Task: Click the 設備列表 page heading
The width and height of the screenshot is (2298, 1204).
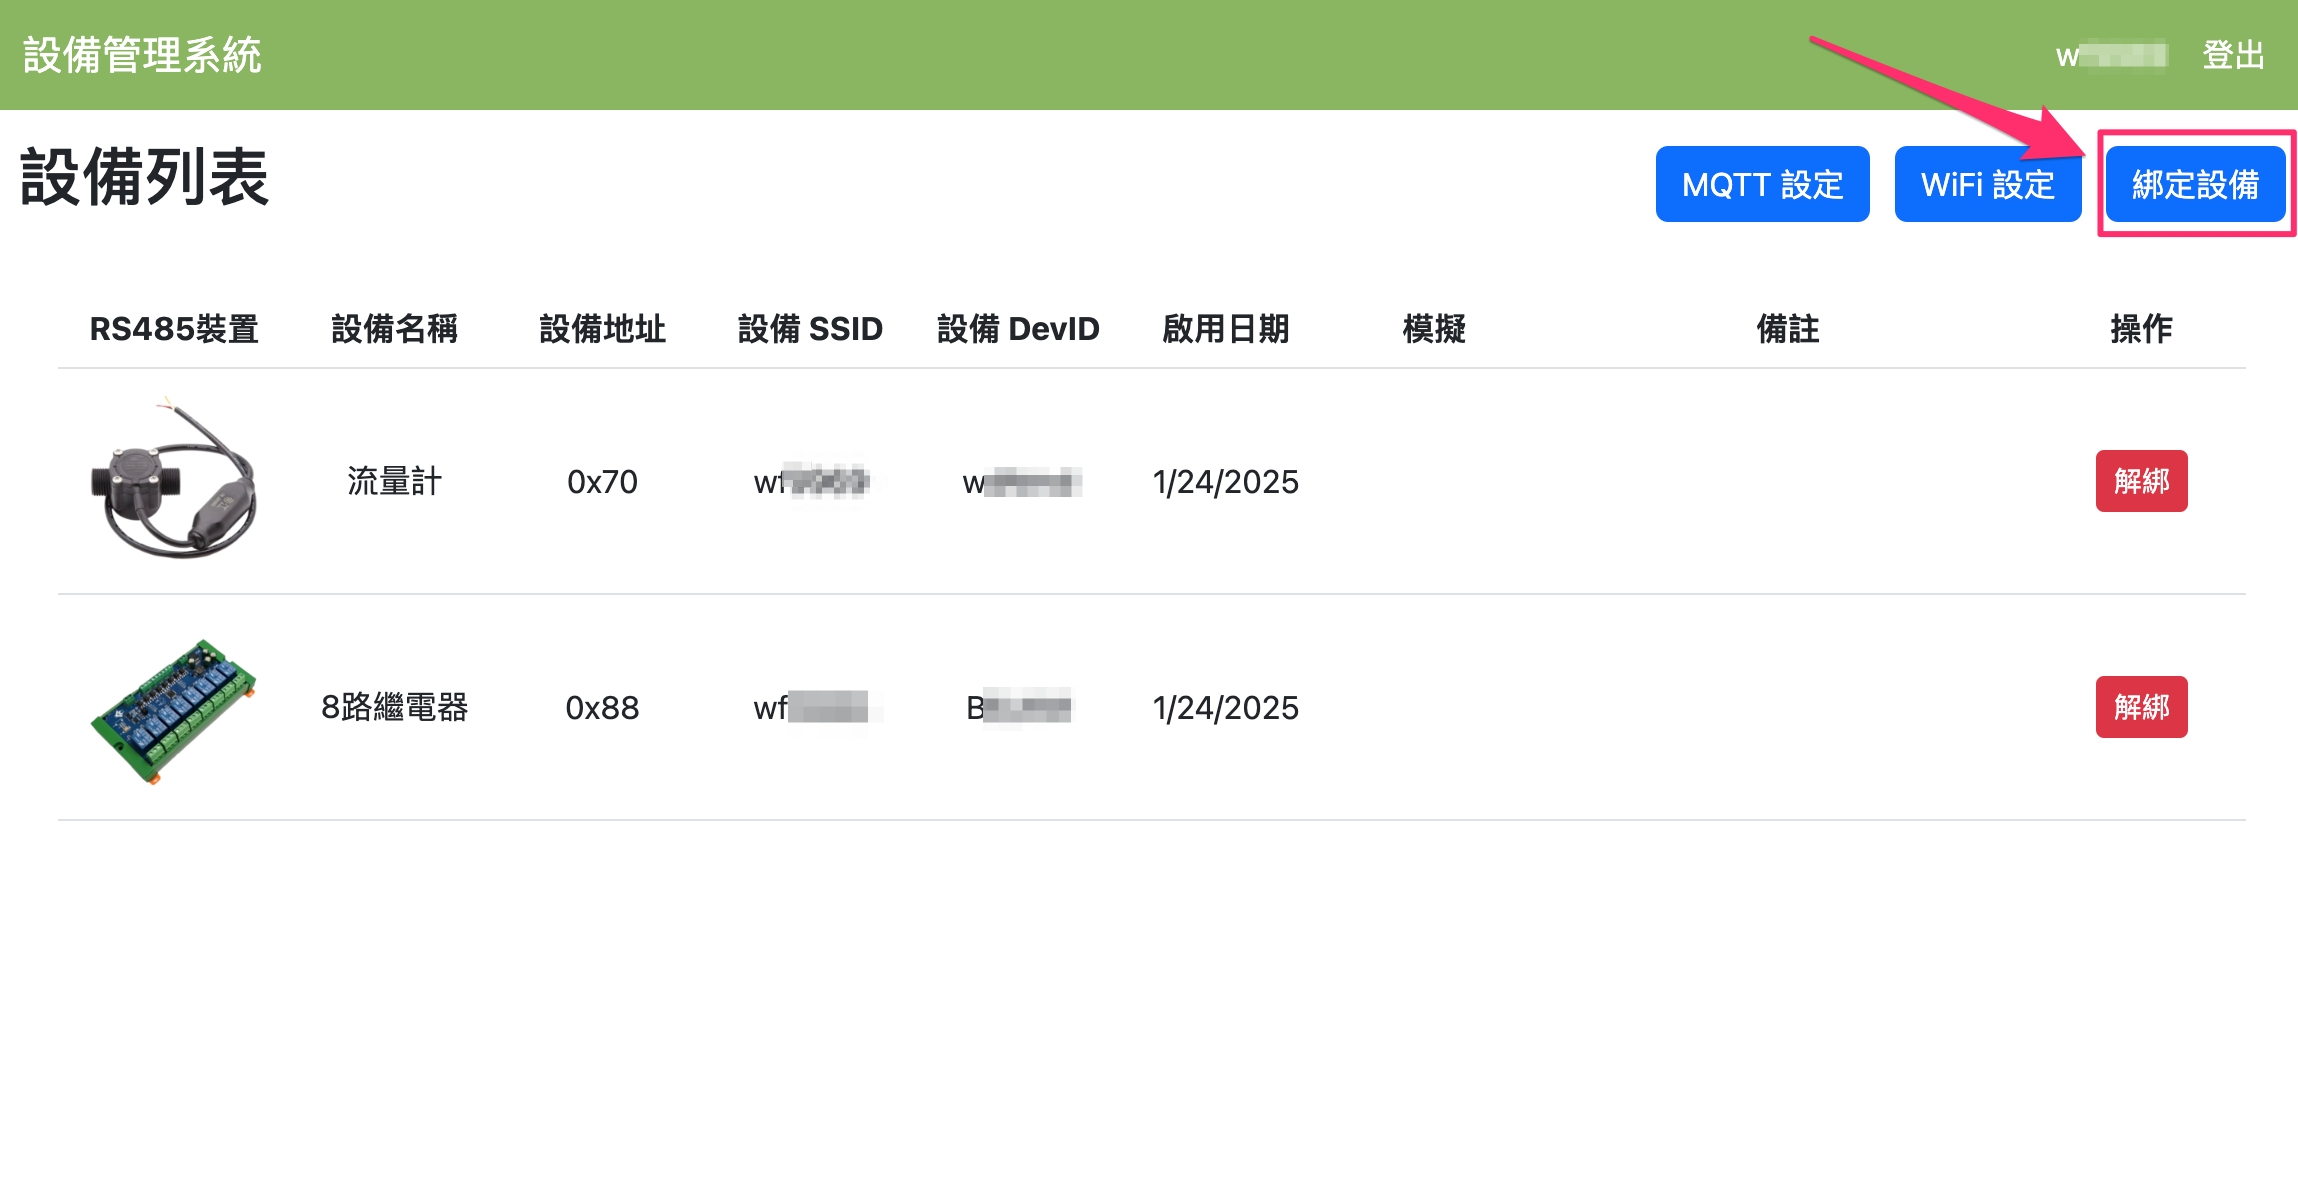Action: pos(145,178)
